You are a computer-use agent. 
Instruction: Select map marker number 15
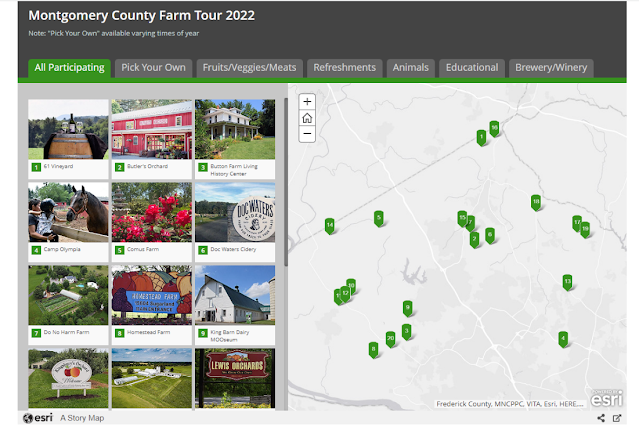pos(462,218)
